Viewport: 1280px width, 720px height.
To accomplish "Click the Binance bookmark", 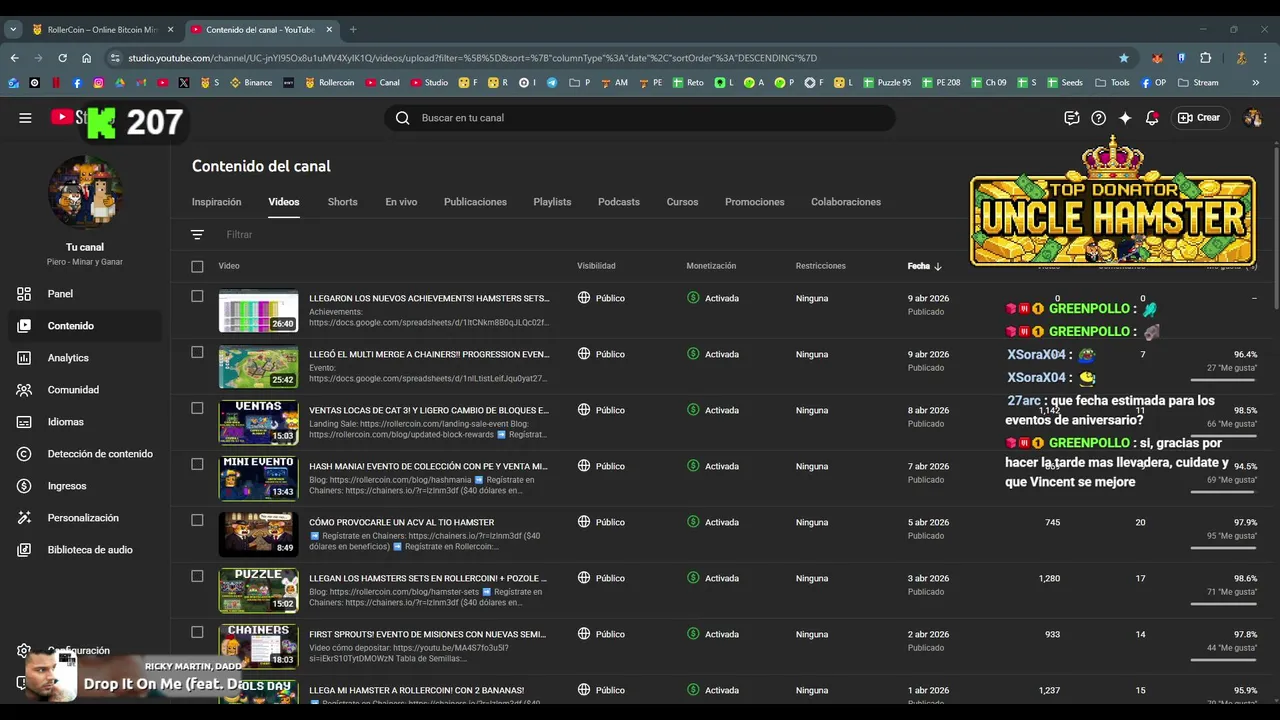I will point(251,83).
